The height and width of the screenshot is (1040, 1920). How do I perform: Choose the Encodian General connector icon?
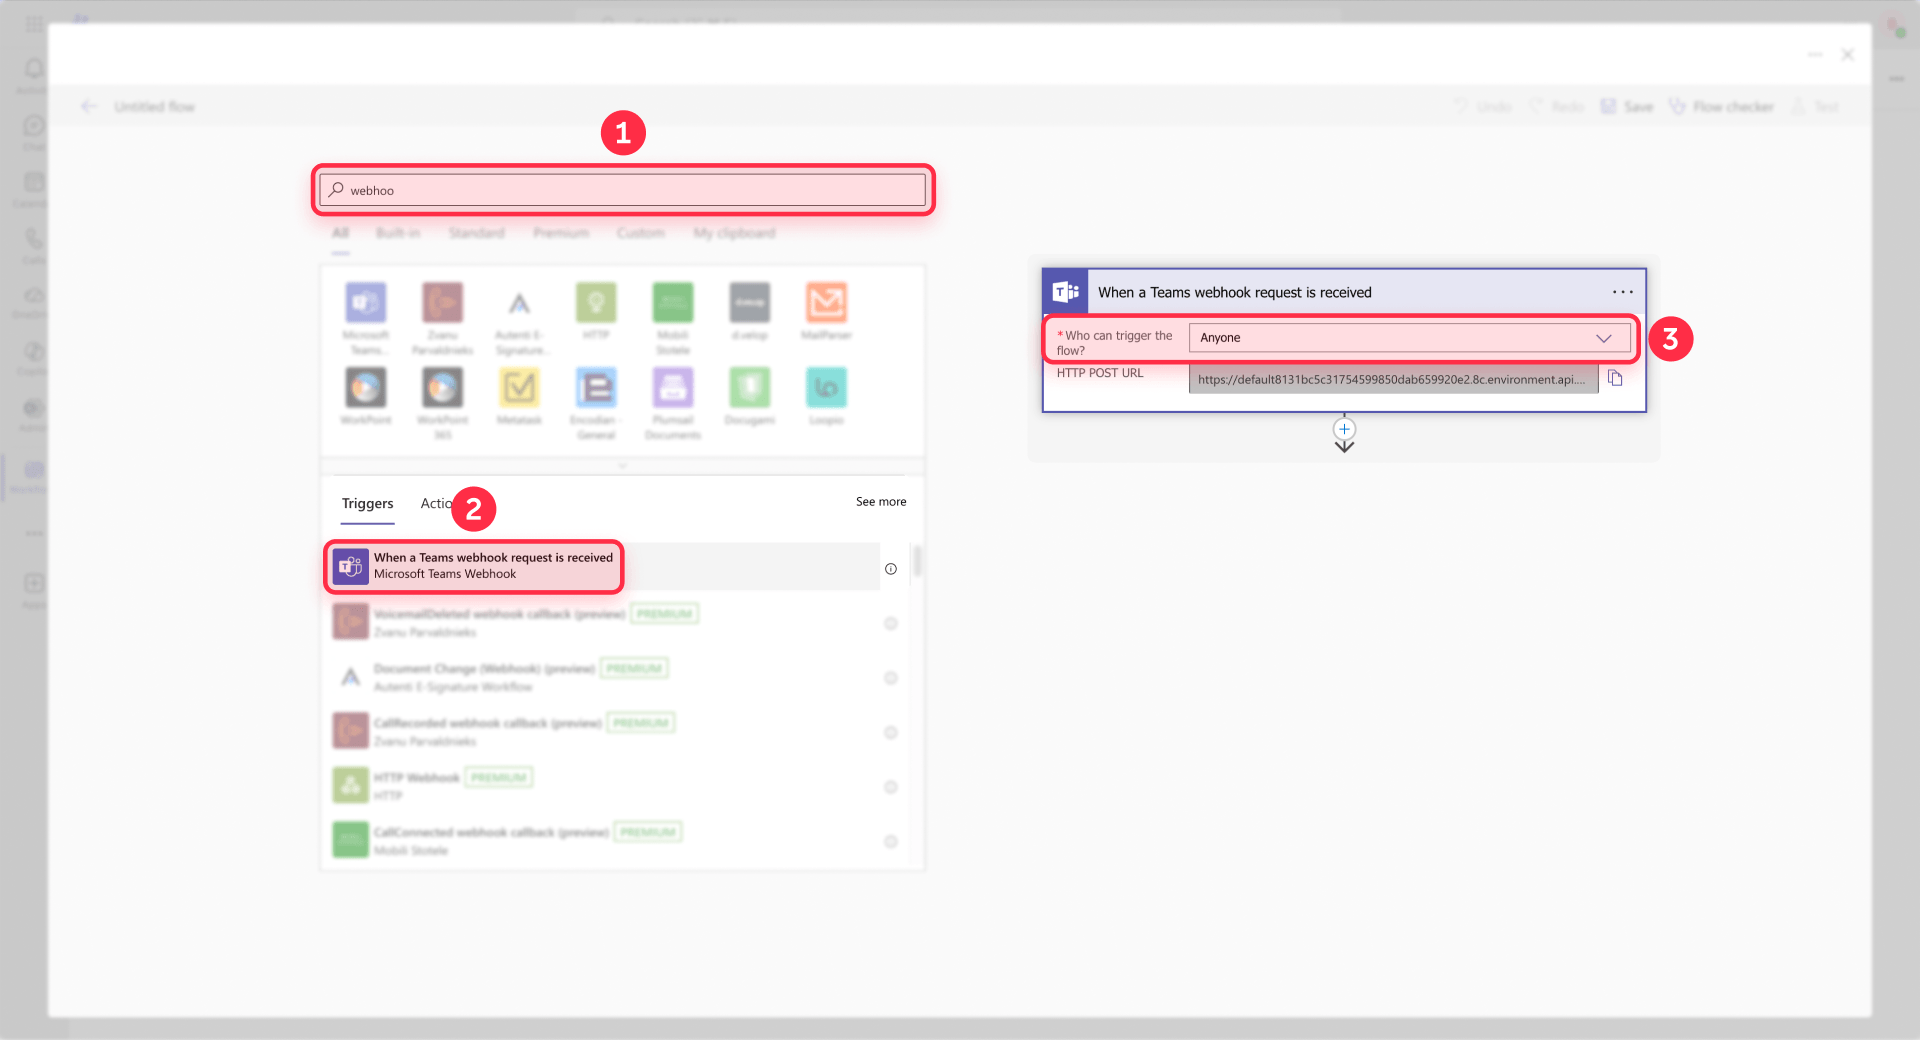[x=596, y=387]
